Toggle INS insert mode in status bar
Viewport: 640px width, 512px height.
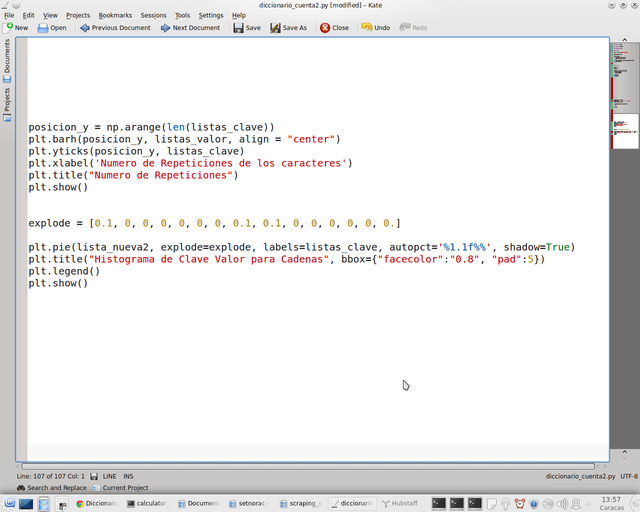[128, 476]
